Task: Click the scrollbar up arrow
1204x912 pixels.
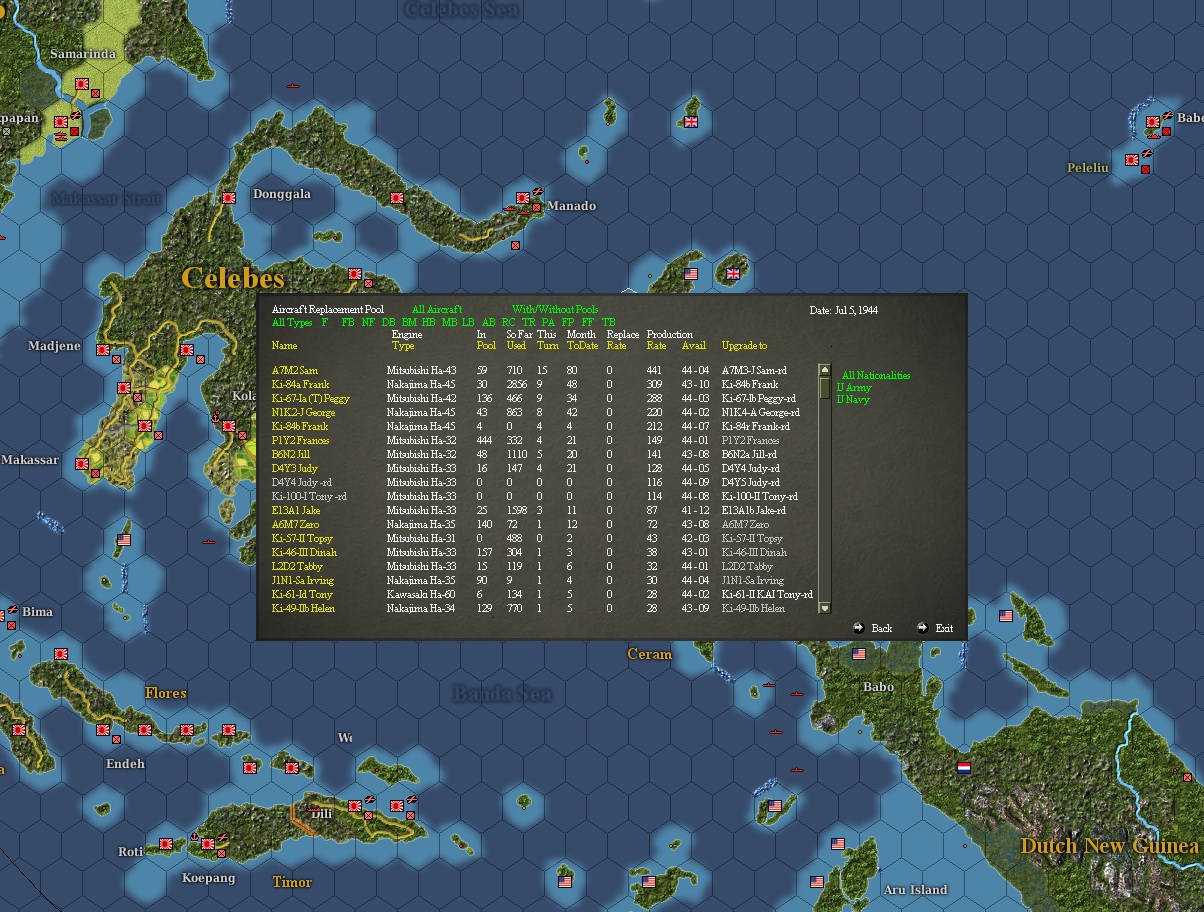Action: [x=824, y=369]
